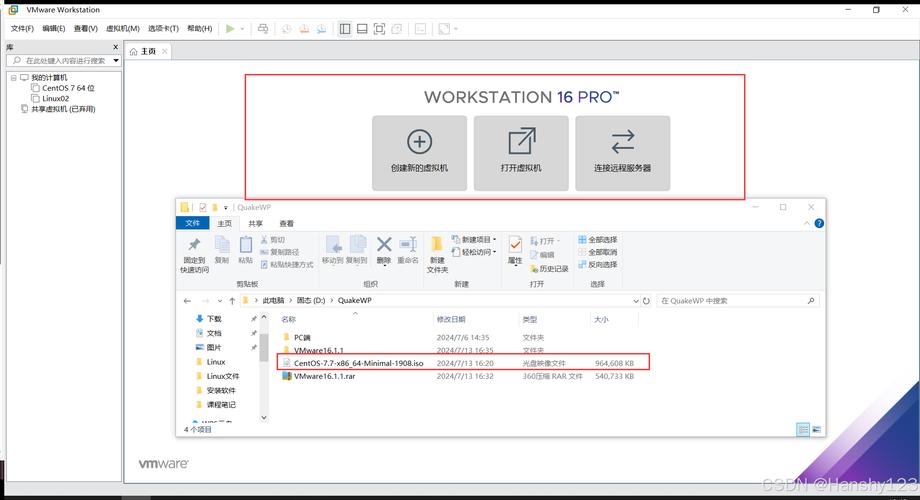920x500 pixels.
Task: Open the 轻松访问 dropdown
Action: pos(474,252)
